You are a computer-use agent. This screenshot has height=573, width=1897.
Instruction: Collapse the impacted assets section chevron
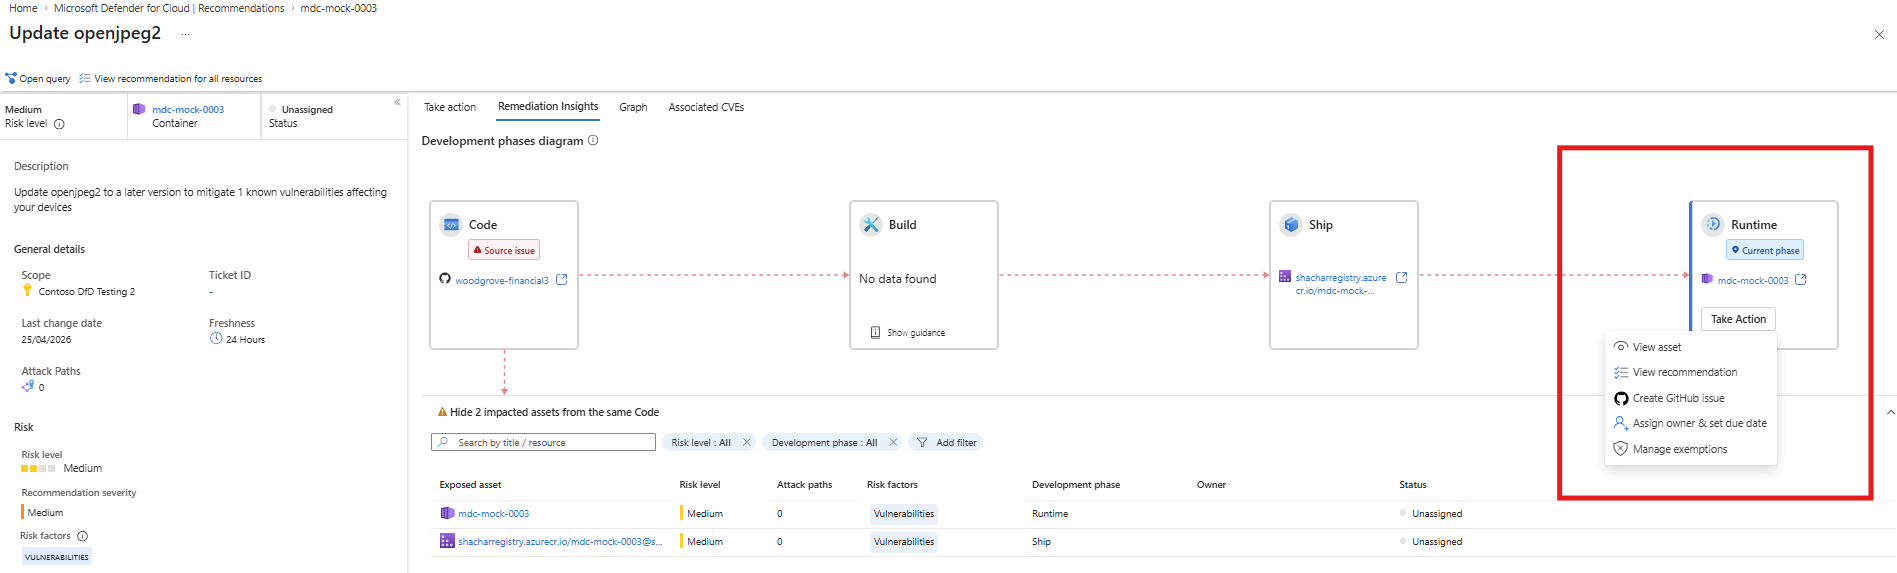tap(1890, 412)
